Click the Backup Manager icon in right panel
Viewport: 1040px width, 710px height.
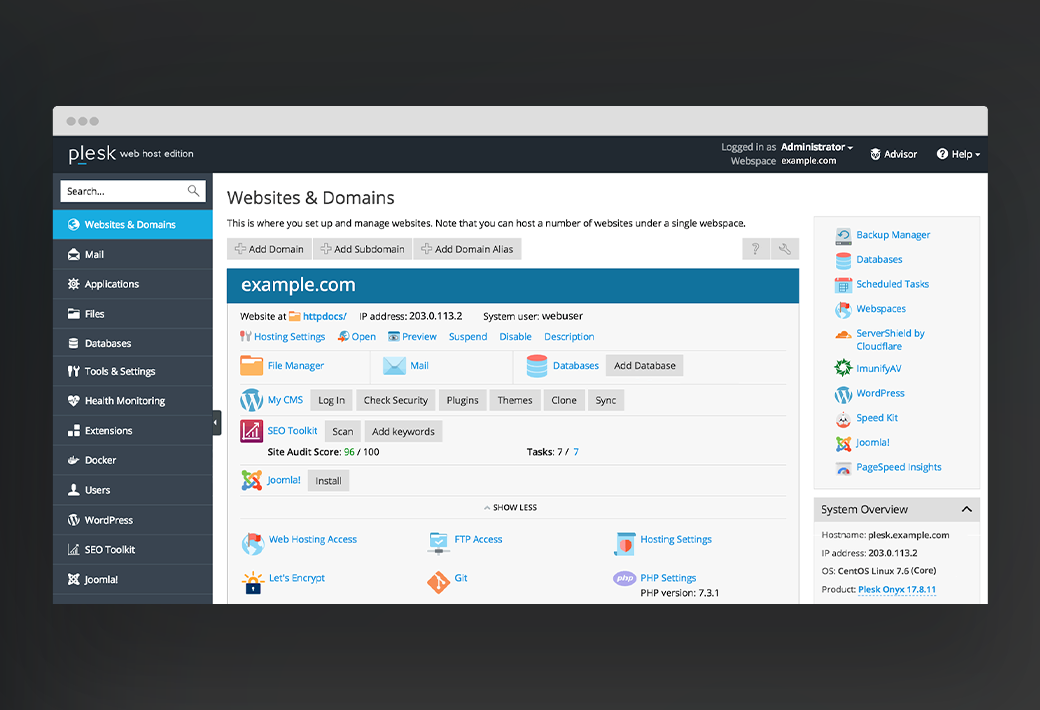843,236
